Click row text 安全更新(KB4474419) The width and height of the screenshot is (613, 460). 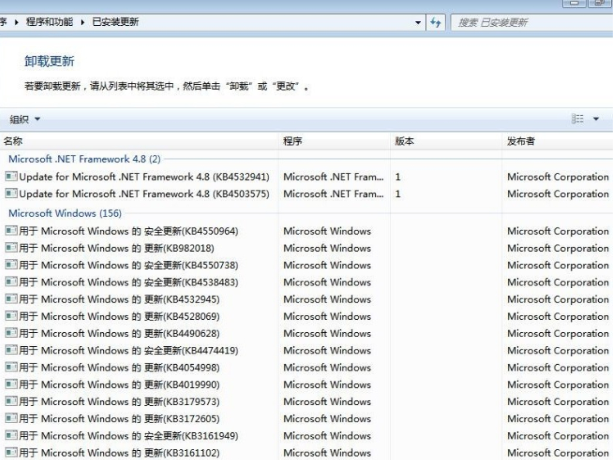(x=191, y=351)
